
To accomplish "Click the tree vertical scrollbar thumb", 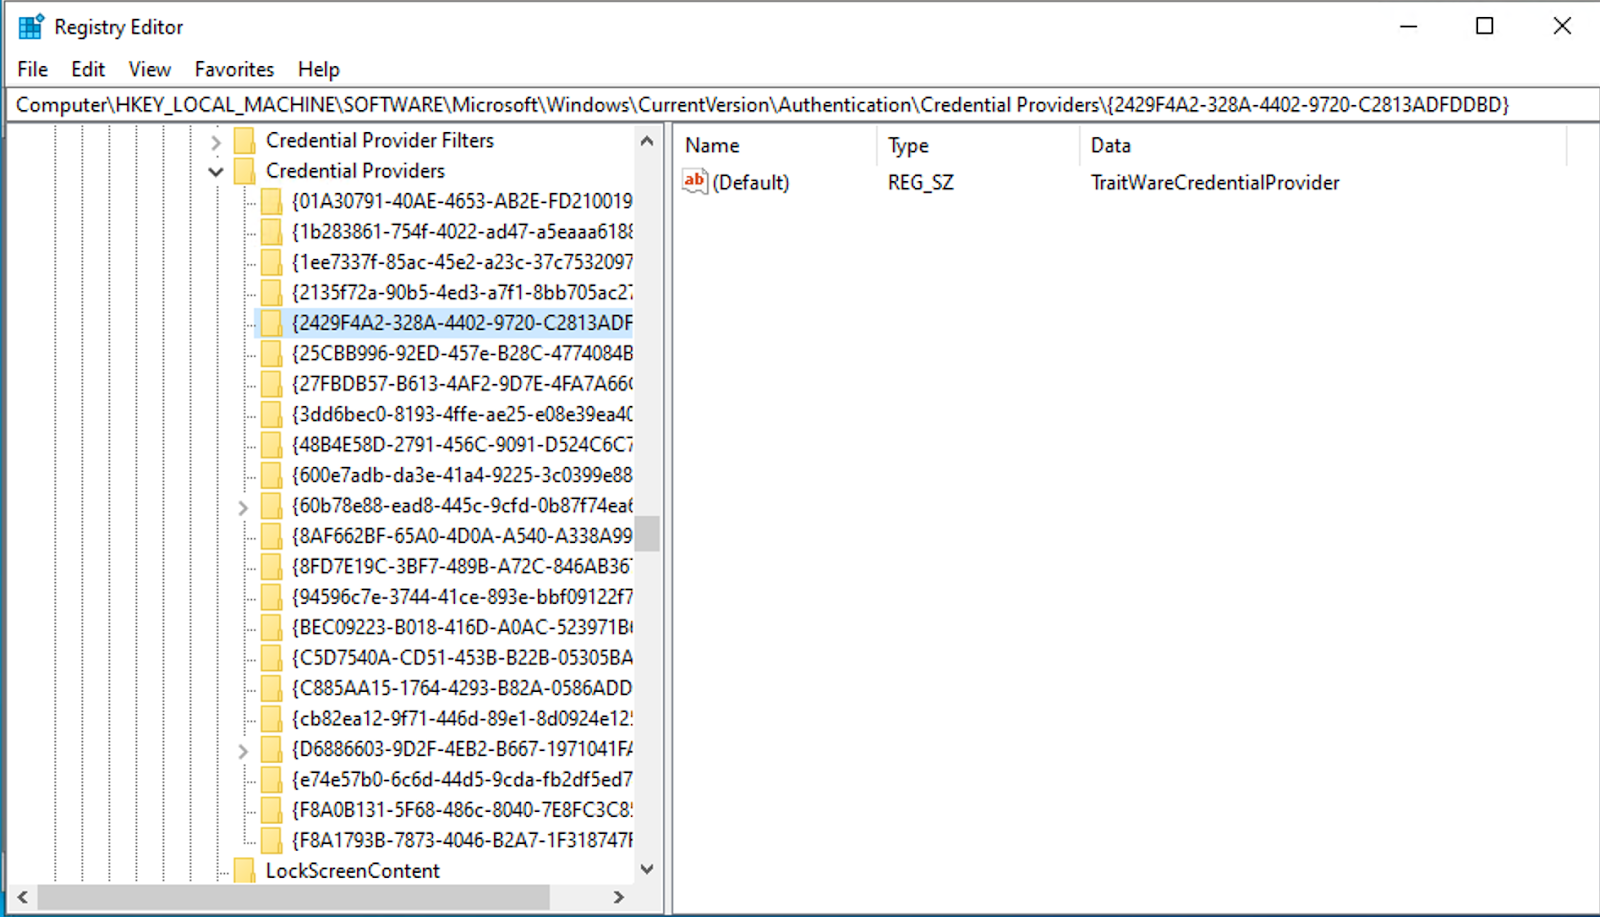I will [647, 534].
